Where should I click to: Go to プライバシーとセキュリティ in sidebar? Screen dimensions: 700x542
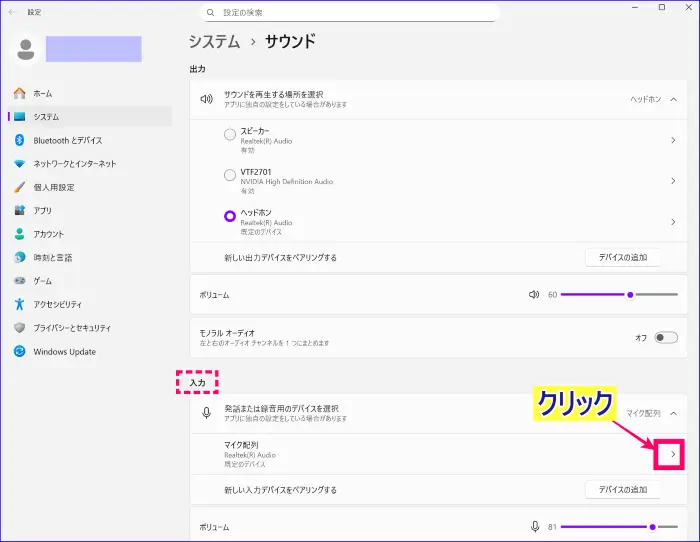pyautogui.click(x=71, y=328)
